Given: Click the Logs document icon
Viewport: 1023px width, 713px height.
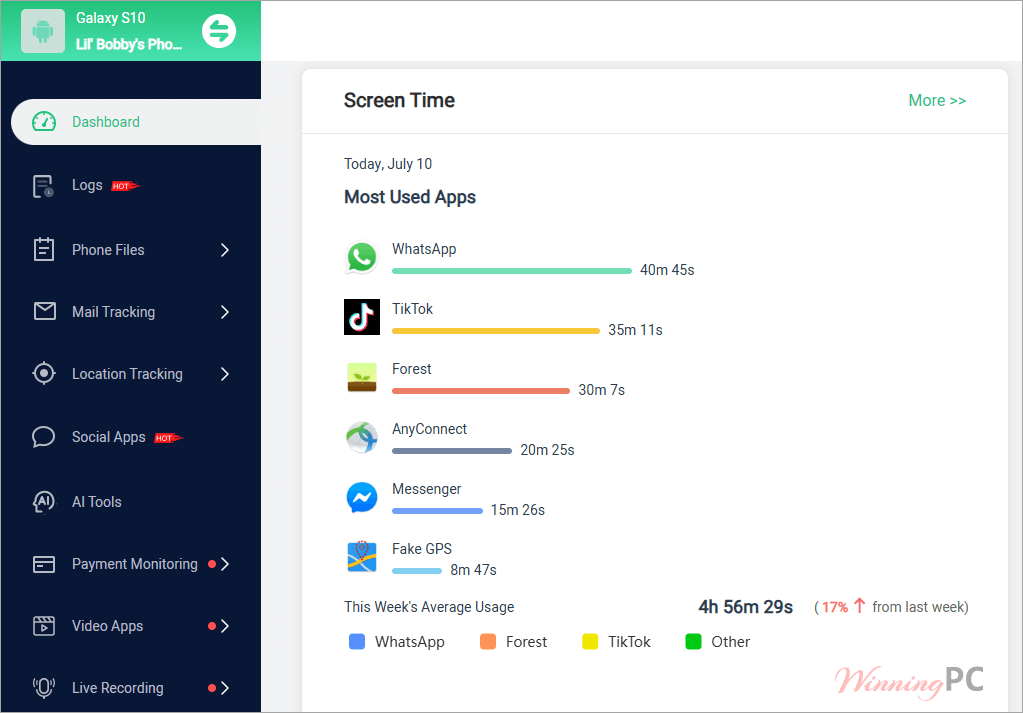Looking at the screenshot, I should click(44, 186).
